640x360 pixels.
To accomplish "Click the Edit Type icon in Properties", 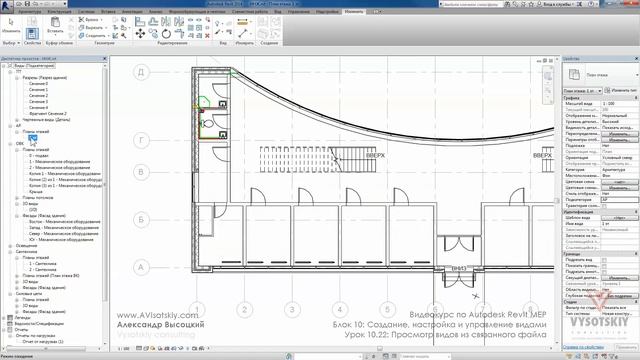I will click(607, 90).
